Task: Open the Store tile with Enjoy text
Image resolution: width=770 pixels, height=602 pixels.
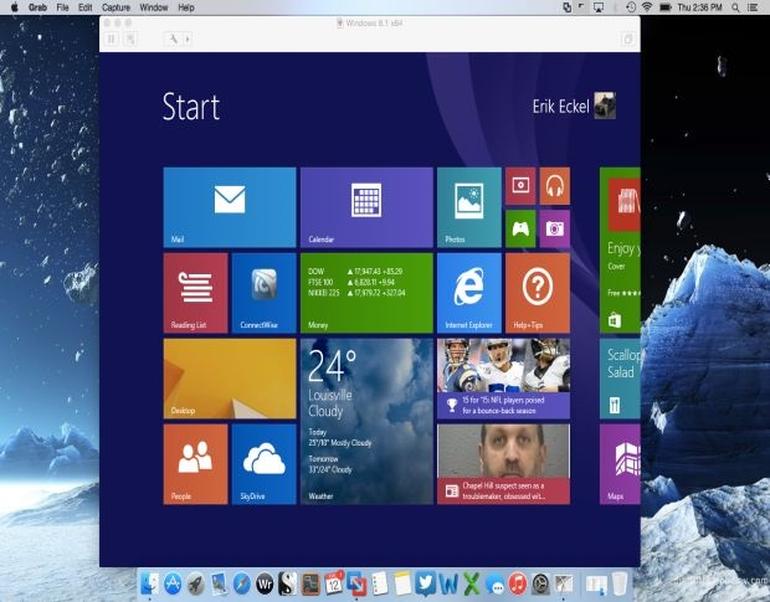Action: (x=620, y=250)
